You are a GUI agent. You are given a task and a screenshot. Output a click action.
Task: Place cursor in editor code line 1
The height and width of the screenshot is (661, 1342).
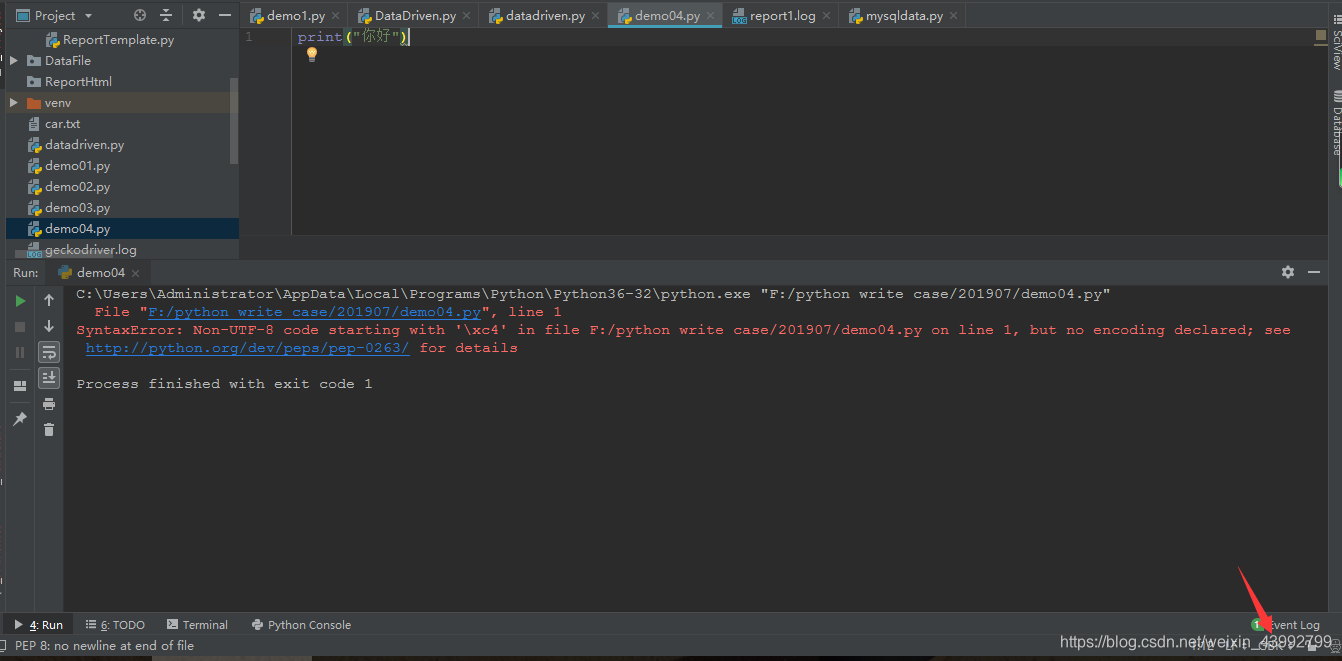353,37
